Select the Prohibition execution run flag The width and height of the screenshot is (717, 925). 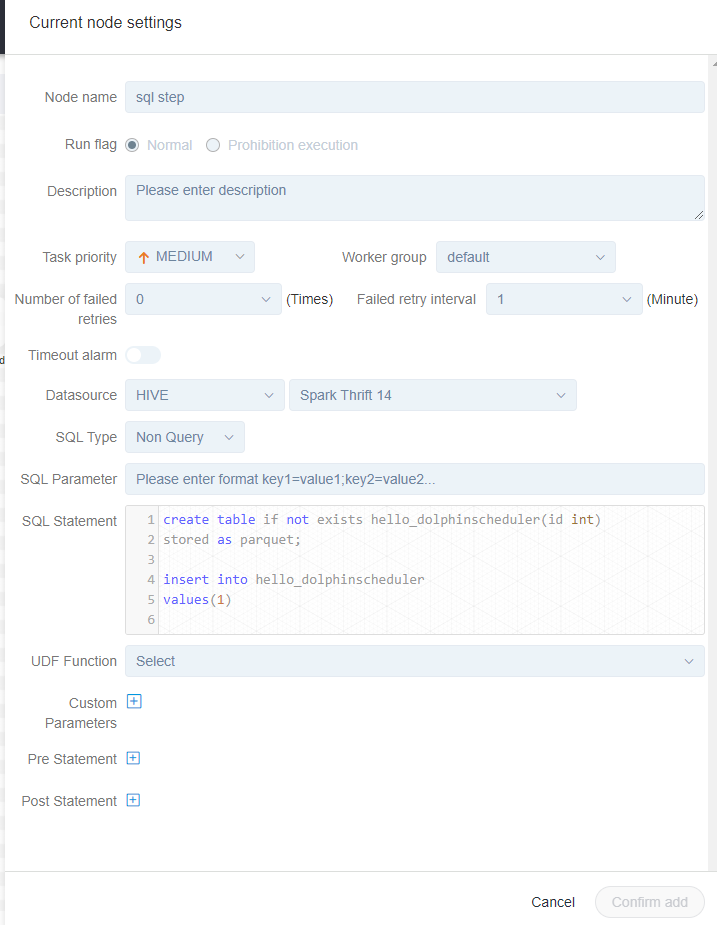tap(212, 145)
